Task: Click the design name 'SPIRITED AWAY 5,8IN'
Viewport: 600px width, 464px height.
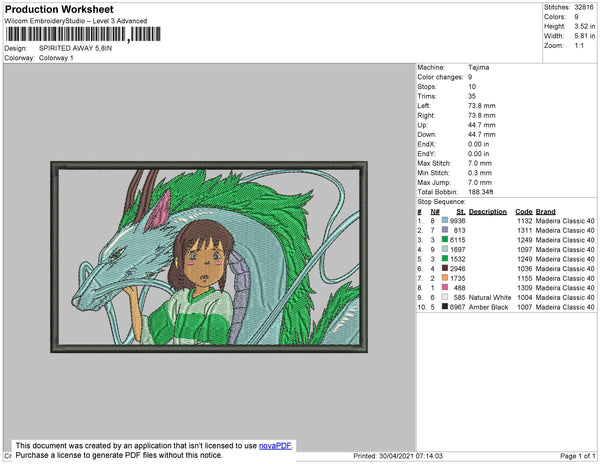Action: coord(75,48)
